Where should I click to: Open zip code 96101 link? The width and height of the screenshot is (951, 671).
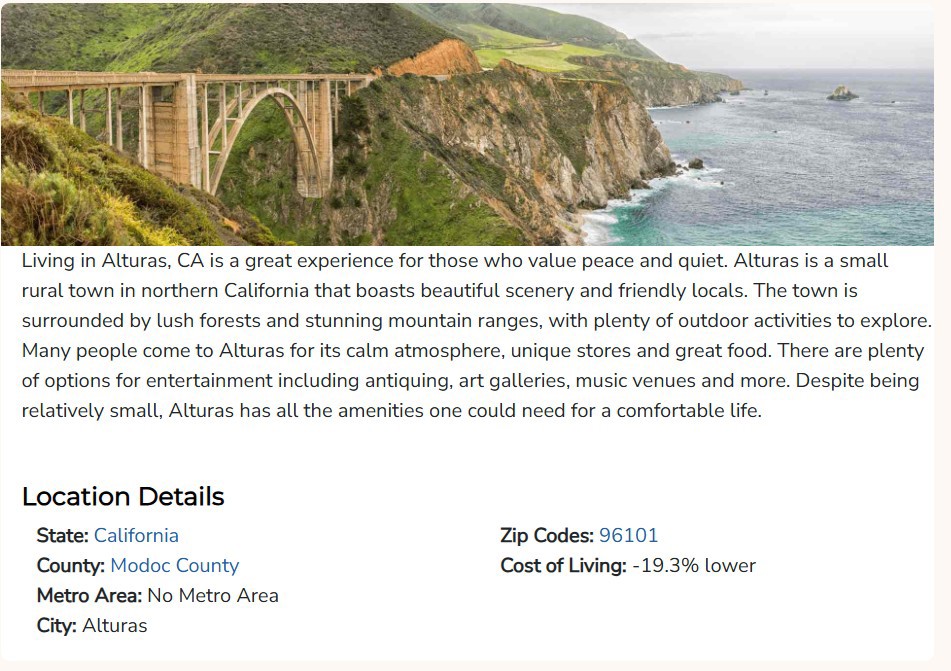click(x=628, y=535)
